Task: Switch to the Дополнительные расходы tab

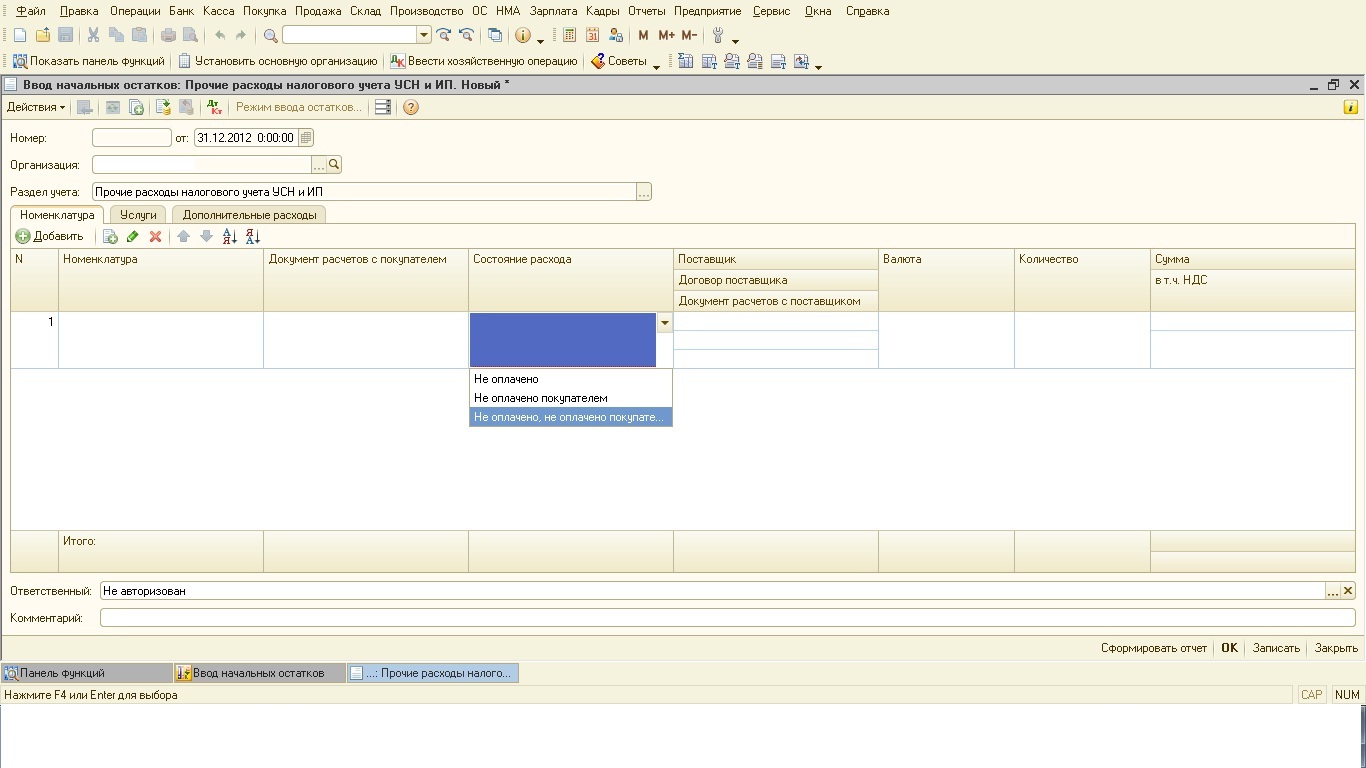Action: pyautogui.click(x=249, y=215)
